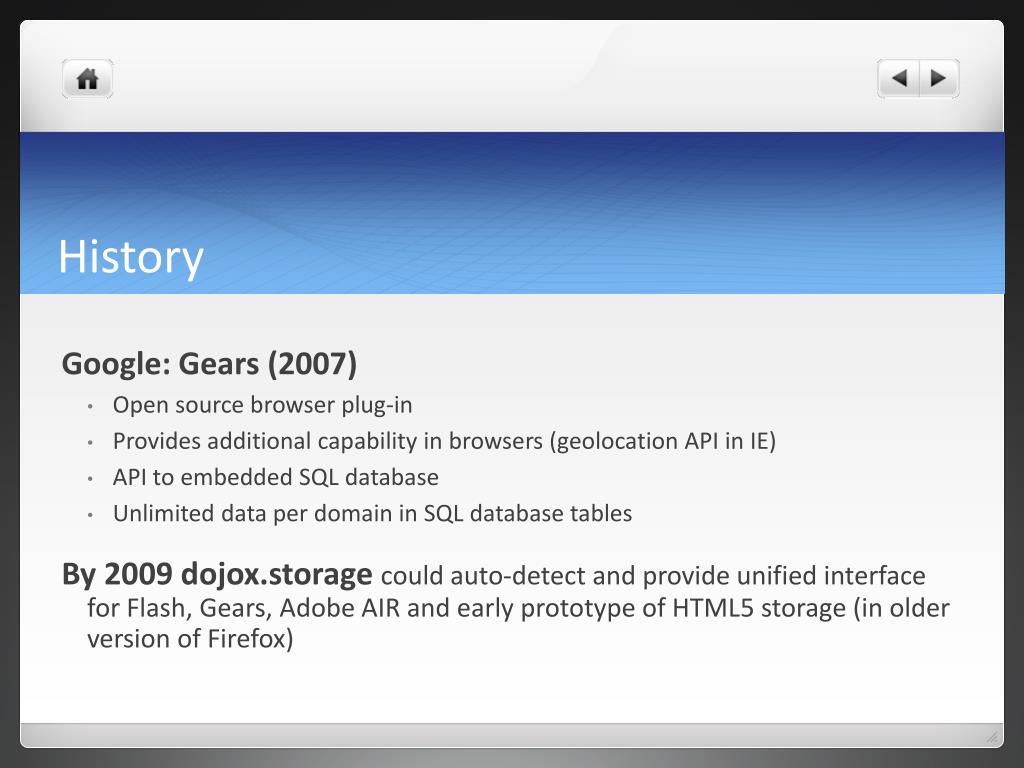Click the geolocation API in IE bullet

(444, 441)
